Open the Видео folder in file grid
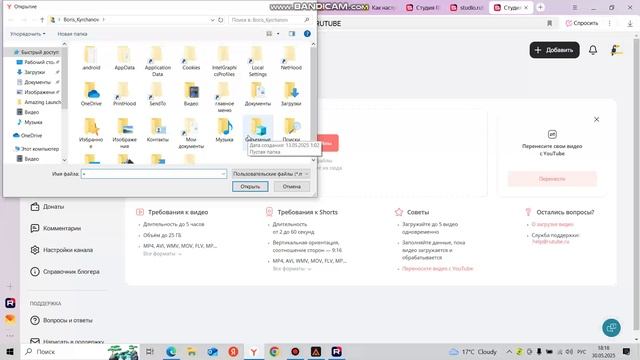 (191, 94)
